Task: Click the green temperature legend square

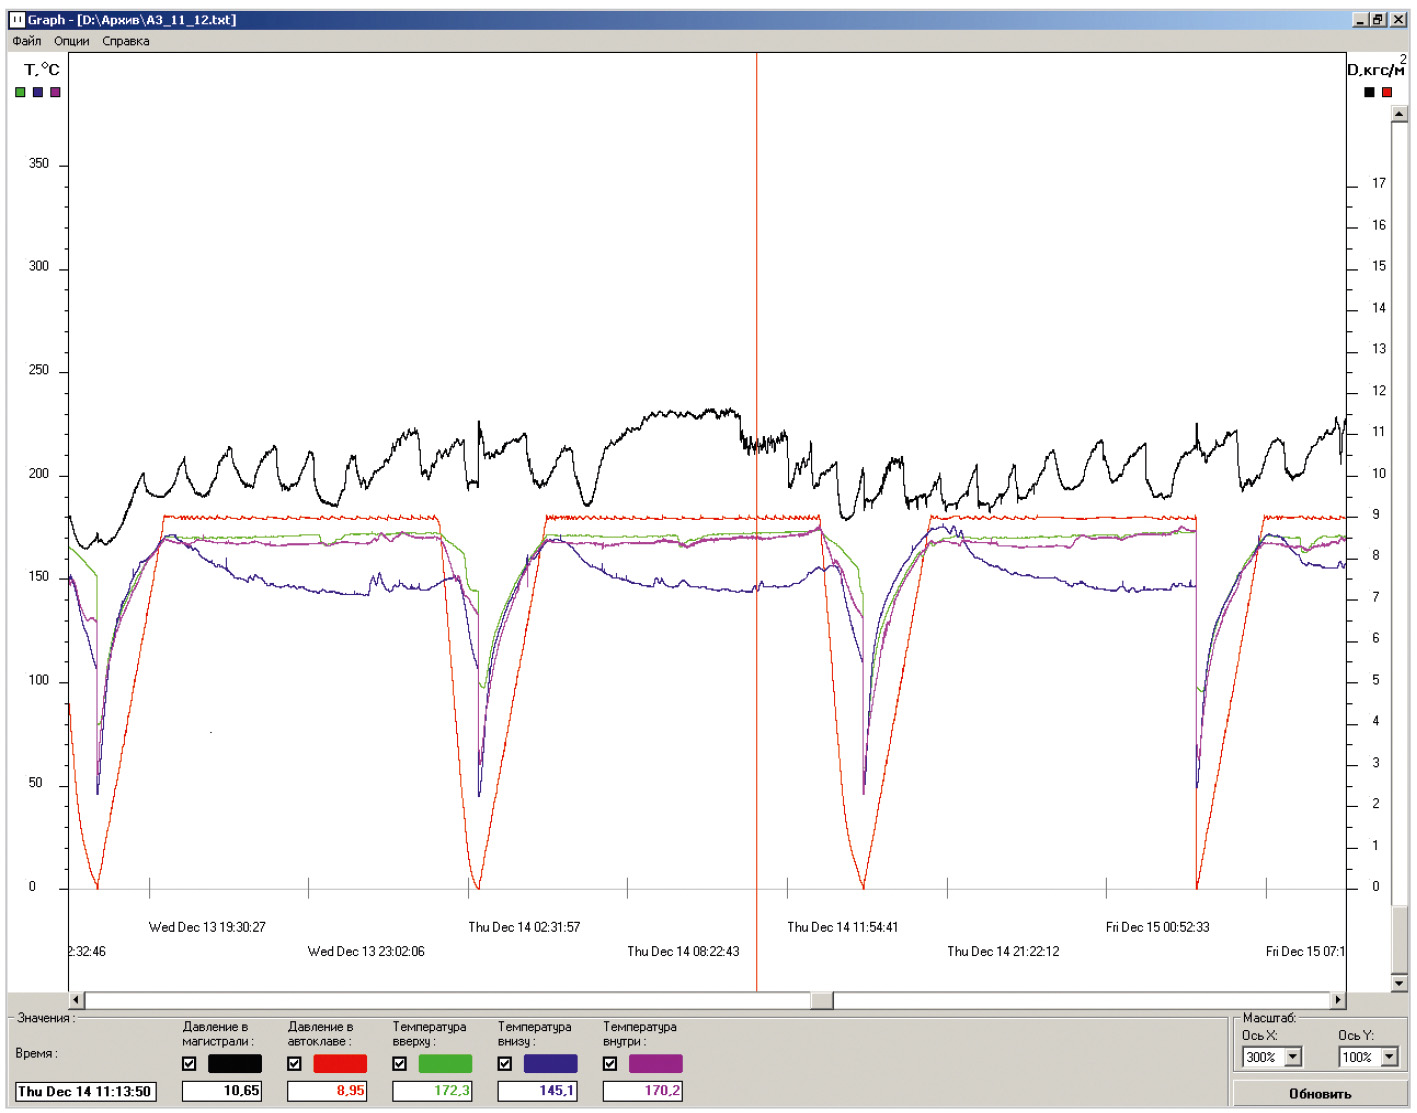Action: [20, 92]
